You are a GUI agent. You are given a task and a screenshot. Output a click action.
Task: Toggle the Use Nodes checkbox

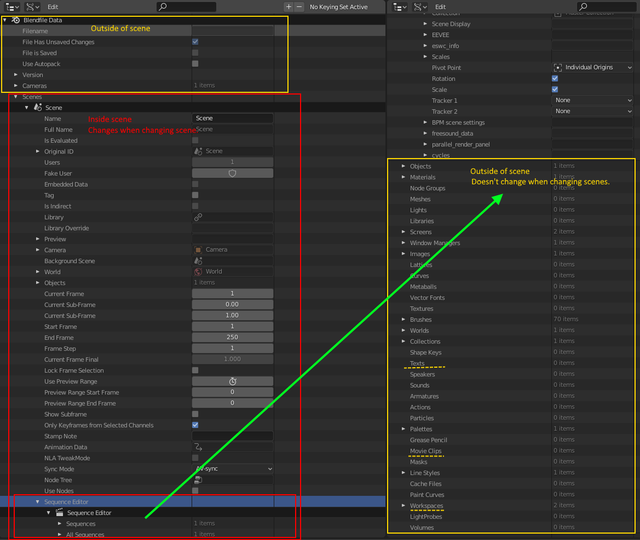(195, 491)
